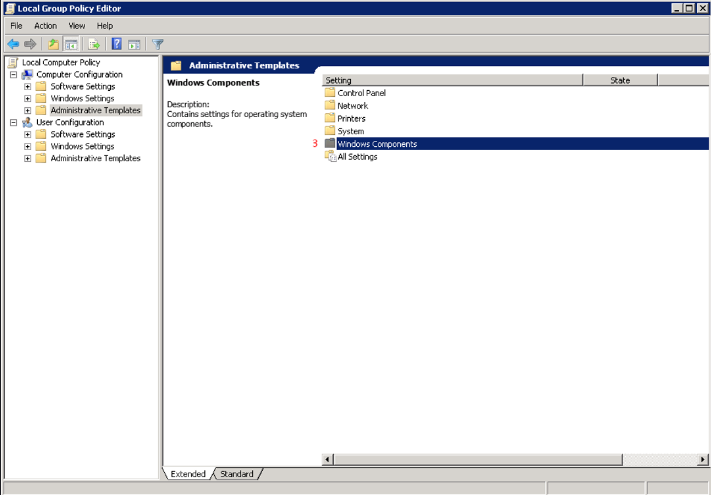Toggle the console tree show/hide icon
The image size is (711, 495).
click(71, 44)
